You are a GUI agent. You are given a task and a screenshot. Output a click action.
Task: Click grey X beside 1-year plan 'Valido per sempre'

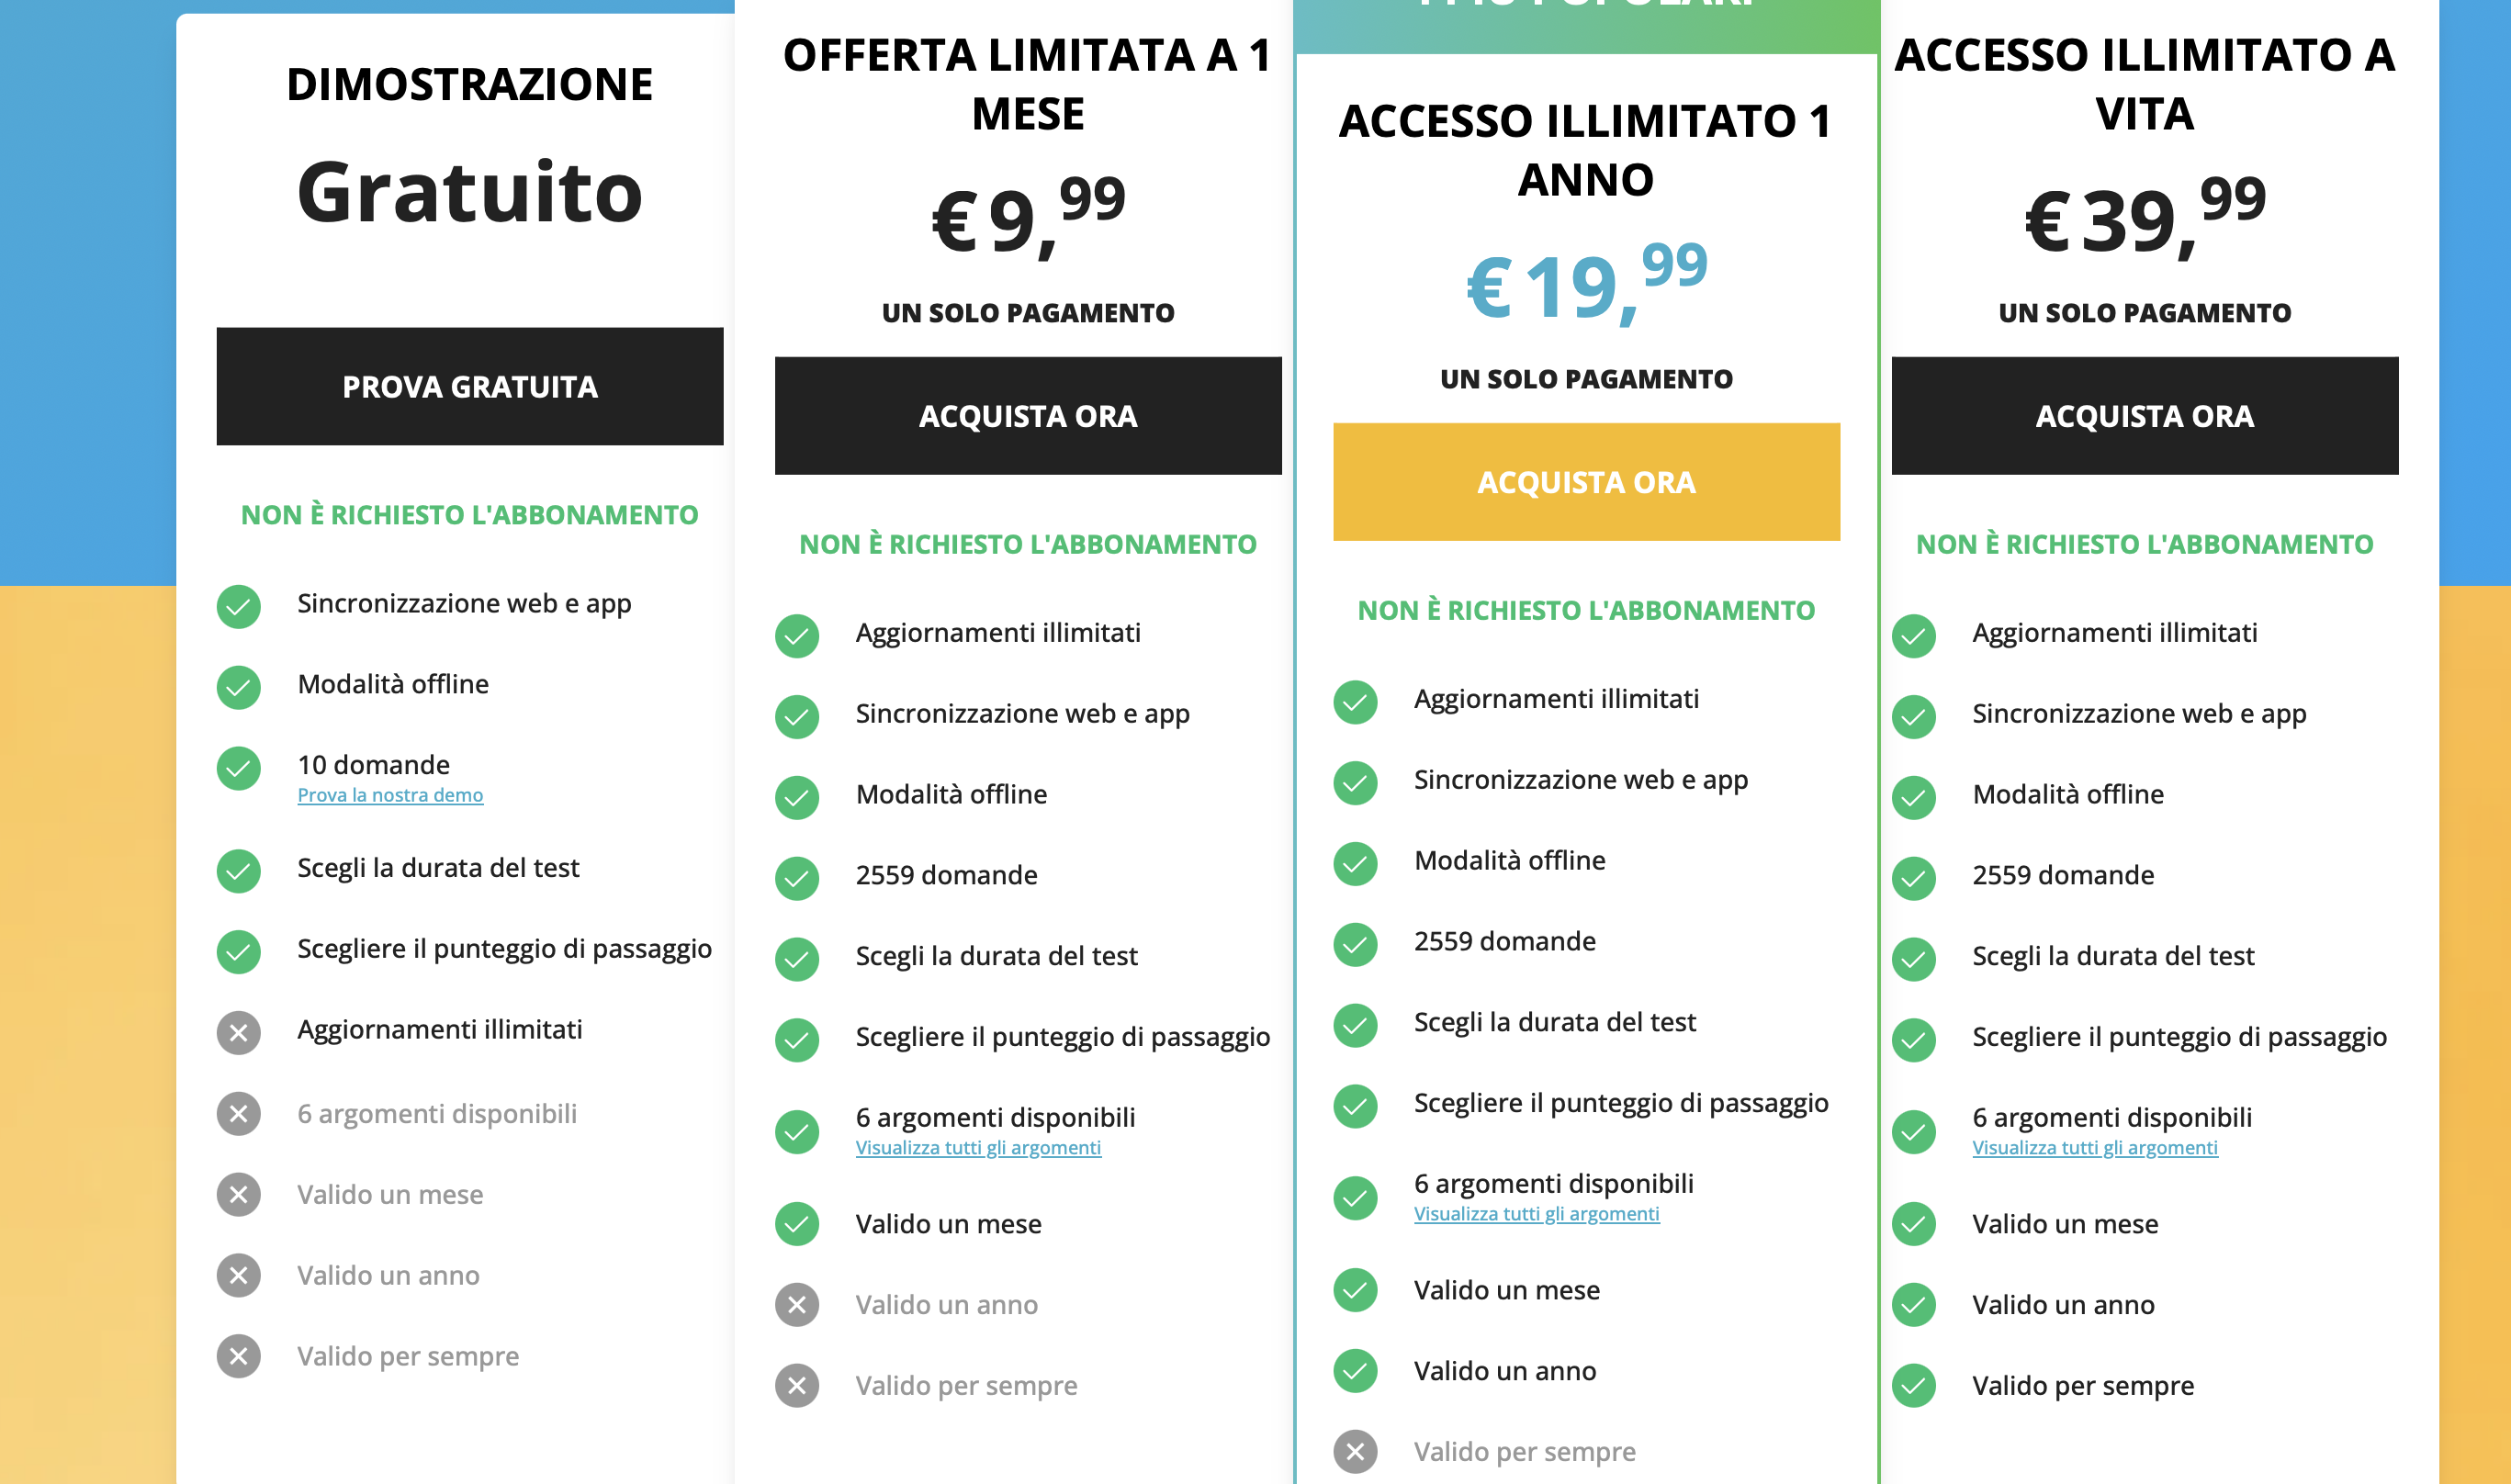tap(1355, 1451)
